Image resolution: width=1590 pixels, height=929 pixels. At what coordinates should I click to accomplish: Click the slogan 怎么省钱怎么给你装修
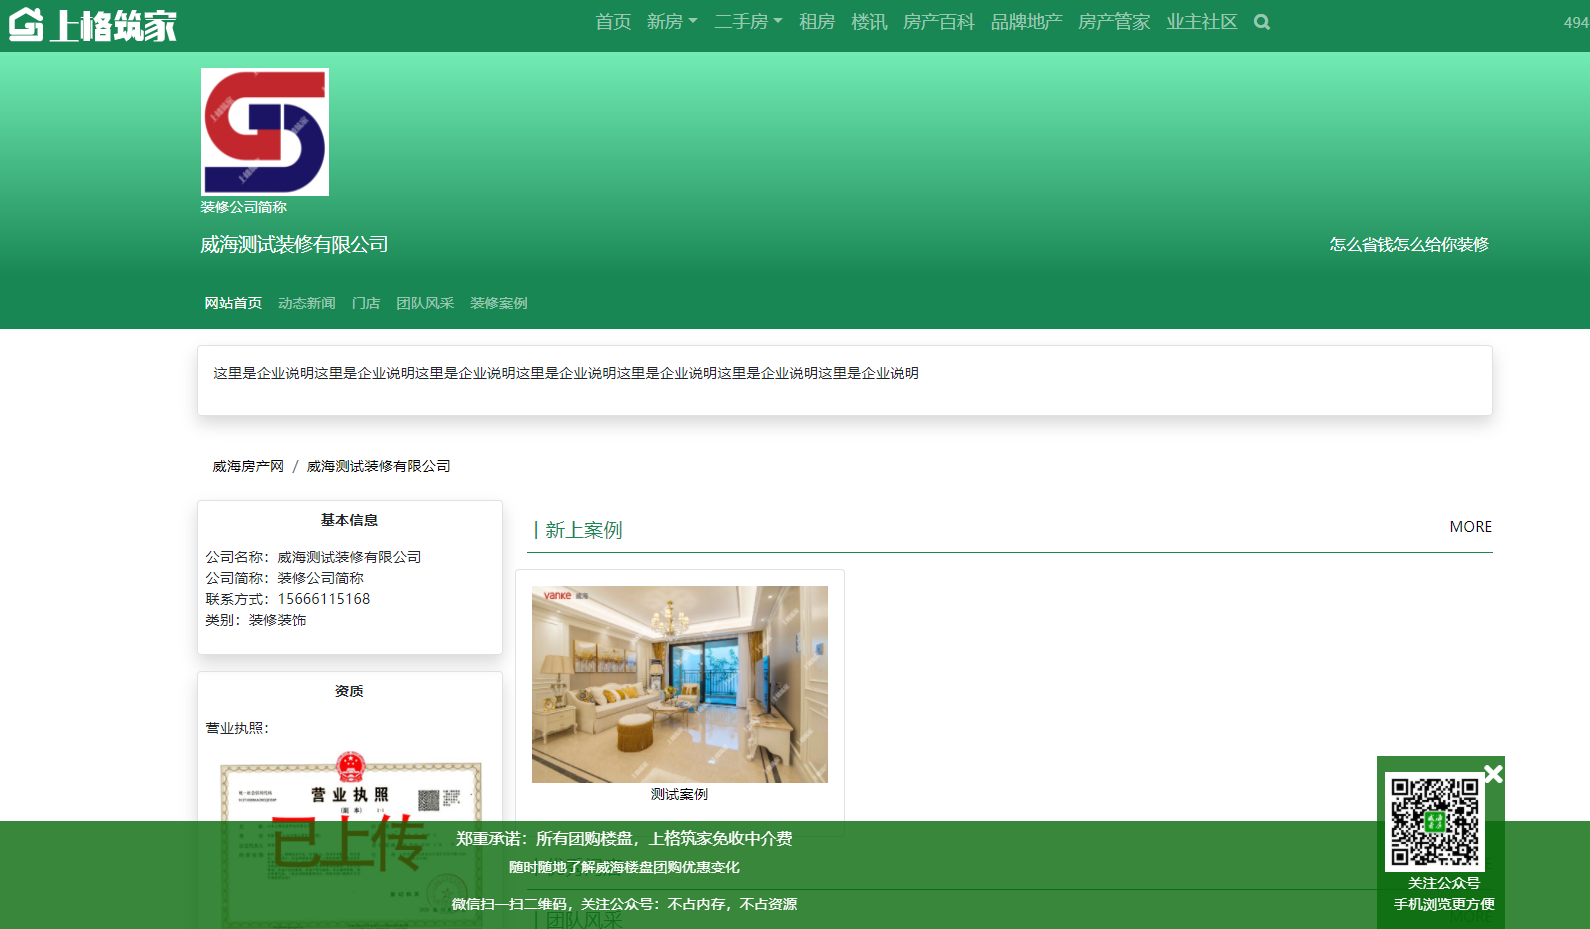pos(1409,245)
